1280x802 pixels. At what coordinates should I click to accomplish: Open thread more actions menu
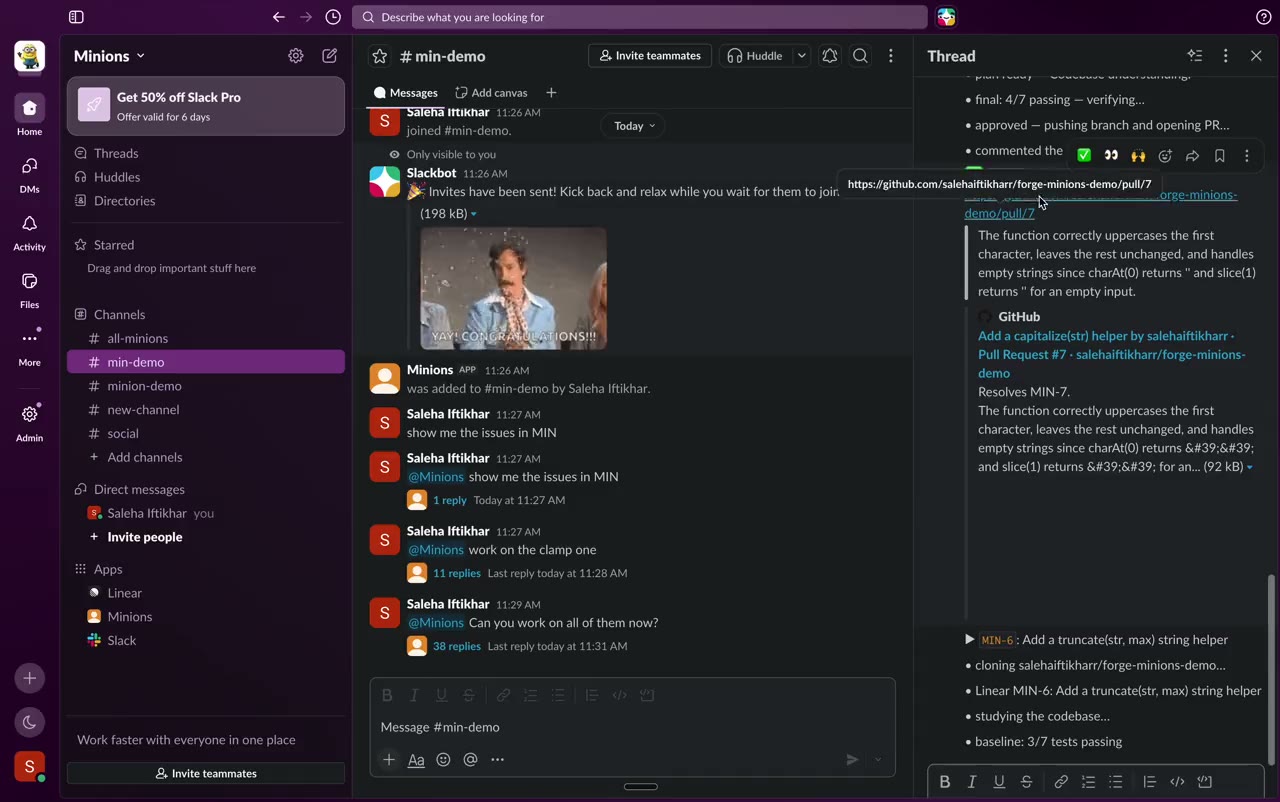pyautogui.click(x=1226, y=56)
